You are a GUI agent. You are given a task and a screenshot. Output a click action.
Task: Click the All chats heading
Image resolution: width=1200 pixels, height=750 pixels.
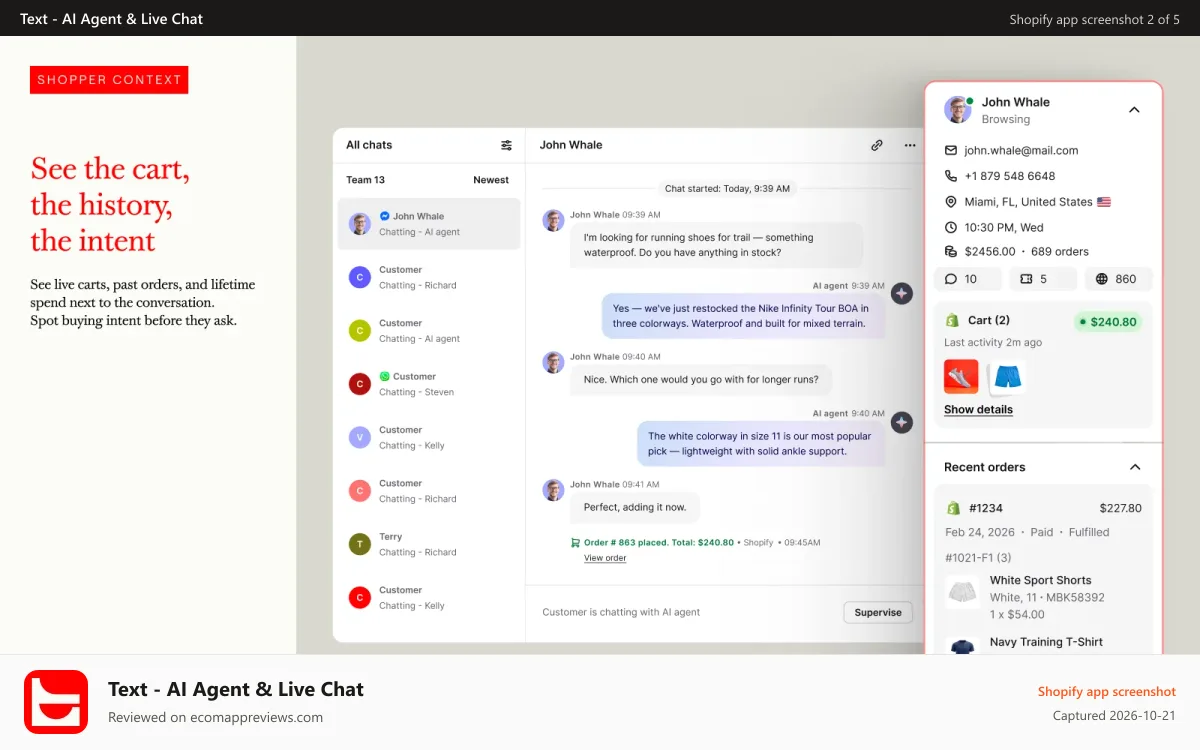[369, 145]
